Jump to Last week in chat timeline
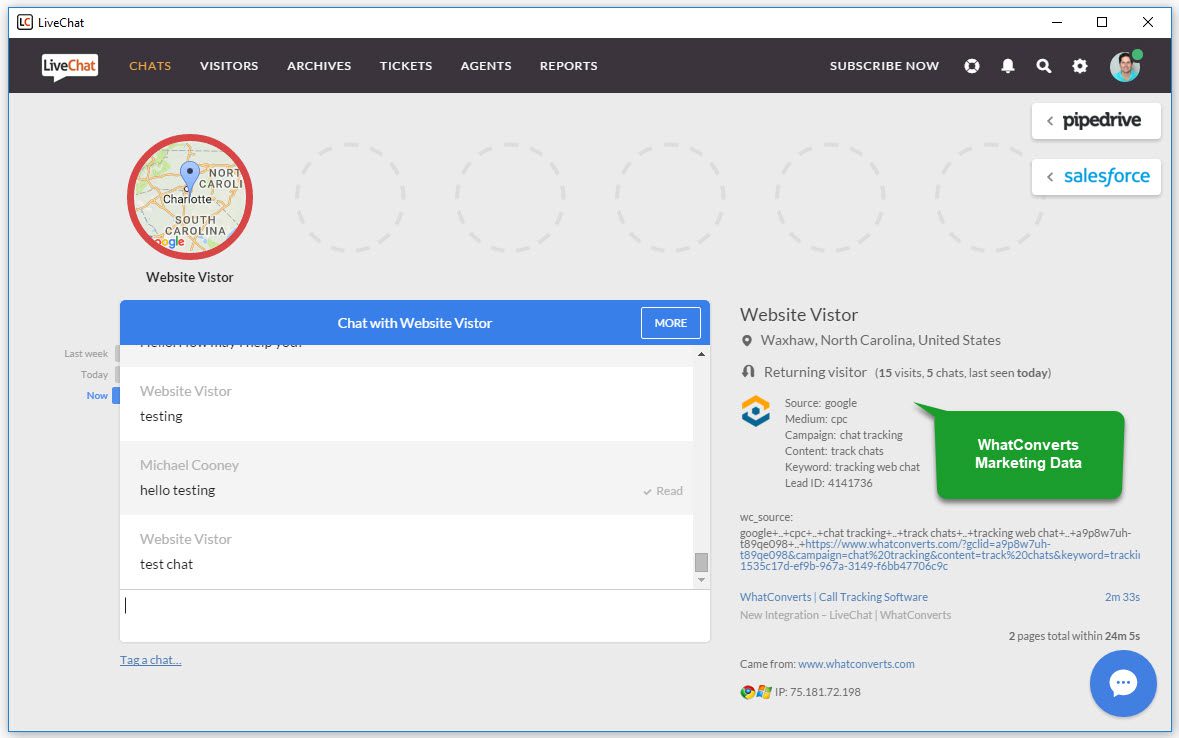 [x=86, y=354]
